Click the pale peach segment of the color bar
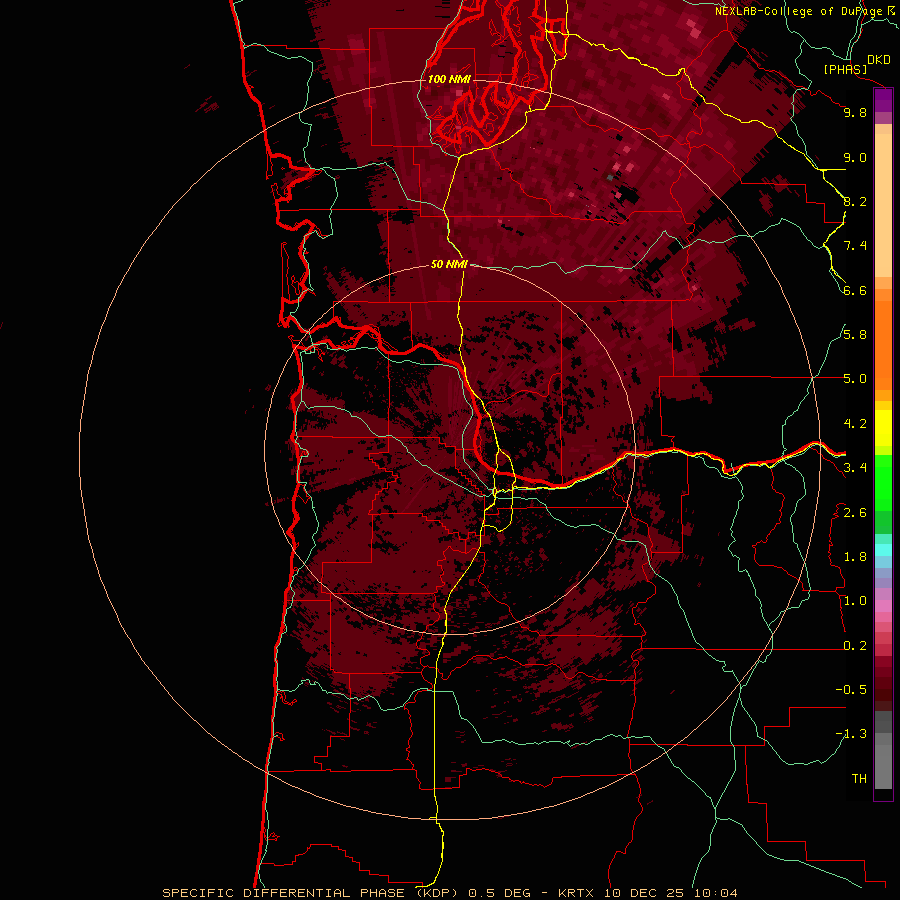Viewport: 900px width, 900px height. 883,206
